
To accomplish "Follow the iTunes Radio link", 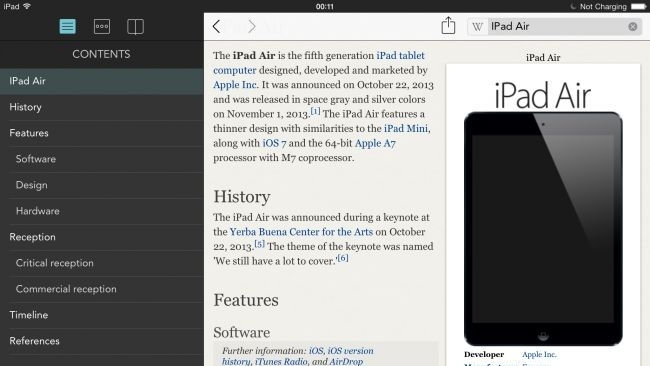I will pyautogui.click(x=281, y=361).
